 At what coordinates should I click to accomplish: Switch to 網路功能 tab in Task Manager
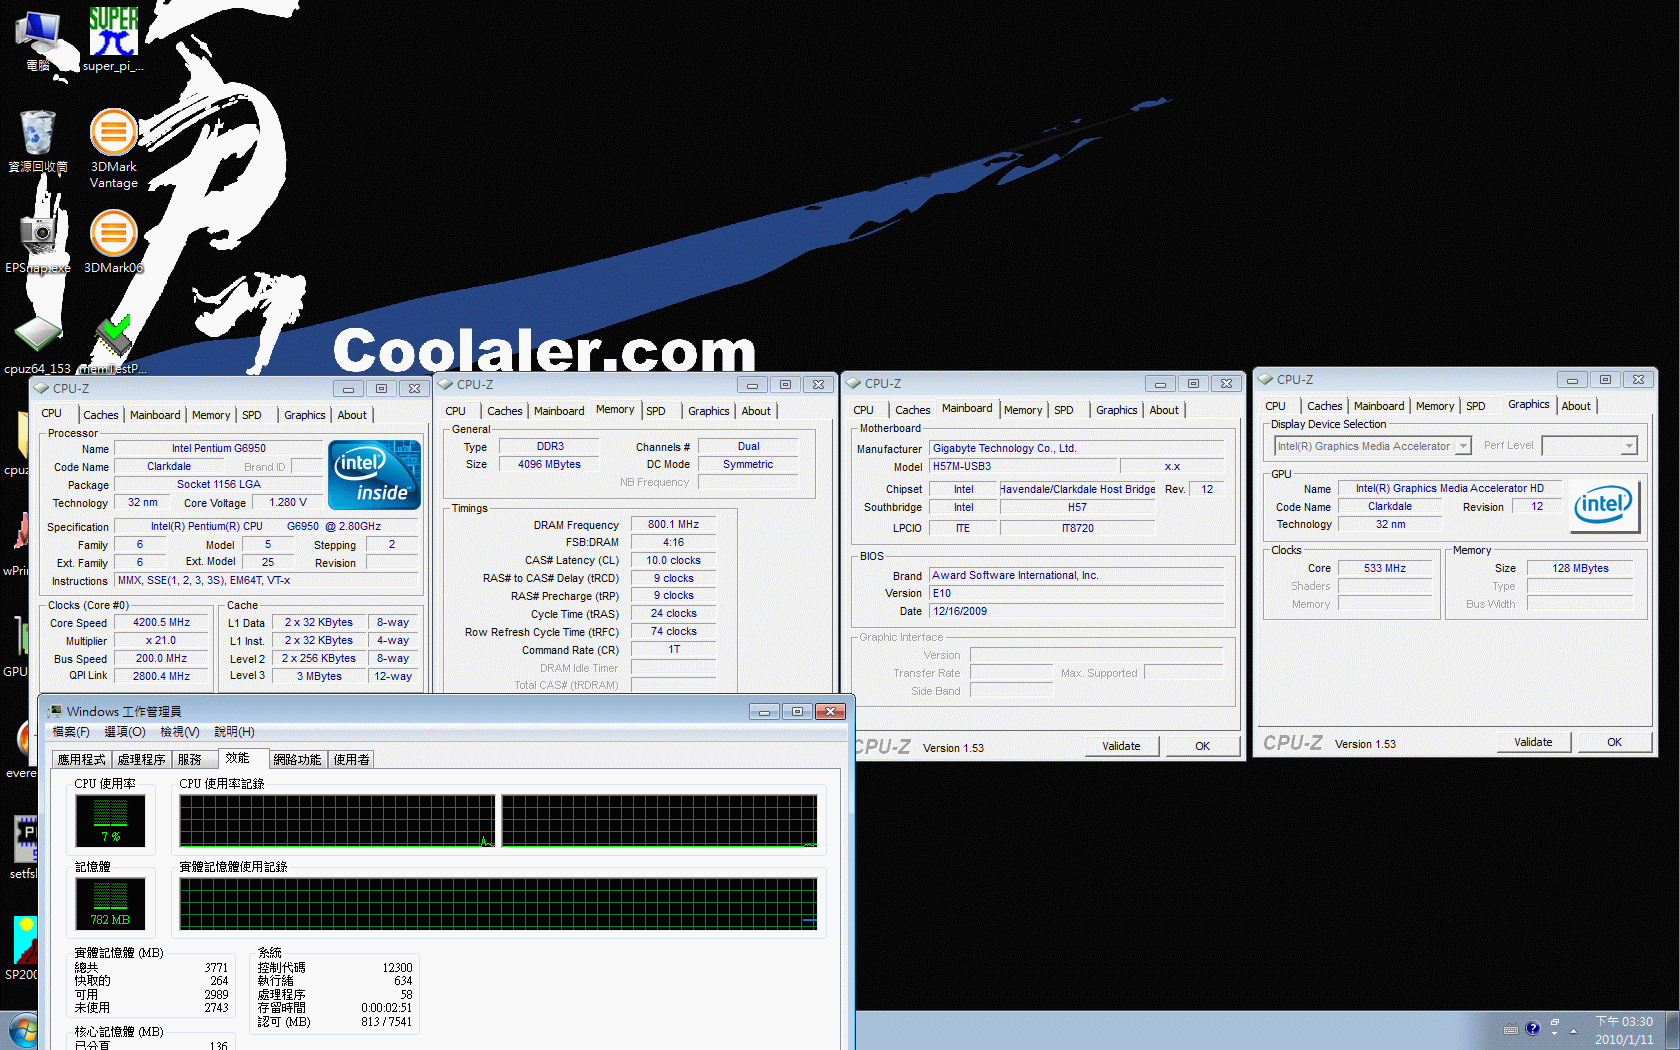click(297, 760)
